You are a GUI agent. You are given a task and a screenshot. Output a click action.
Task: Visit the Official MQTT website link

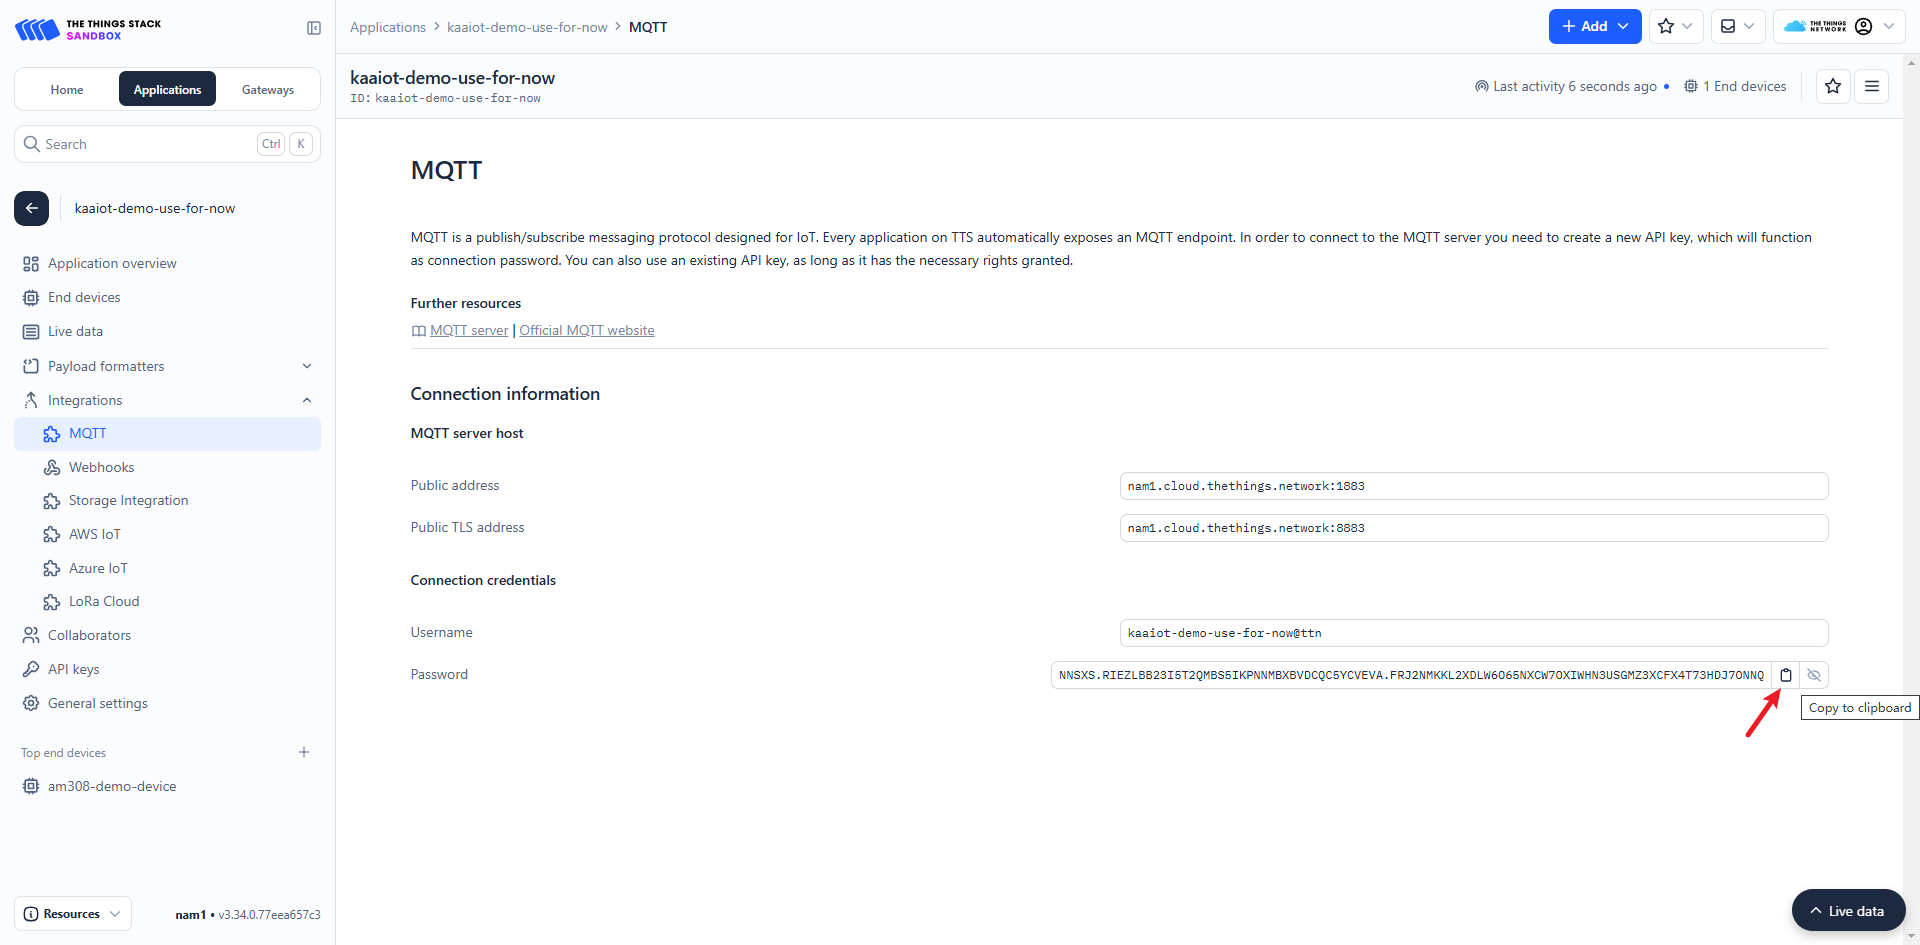tap(587, 330)
